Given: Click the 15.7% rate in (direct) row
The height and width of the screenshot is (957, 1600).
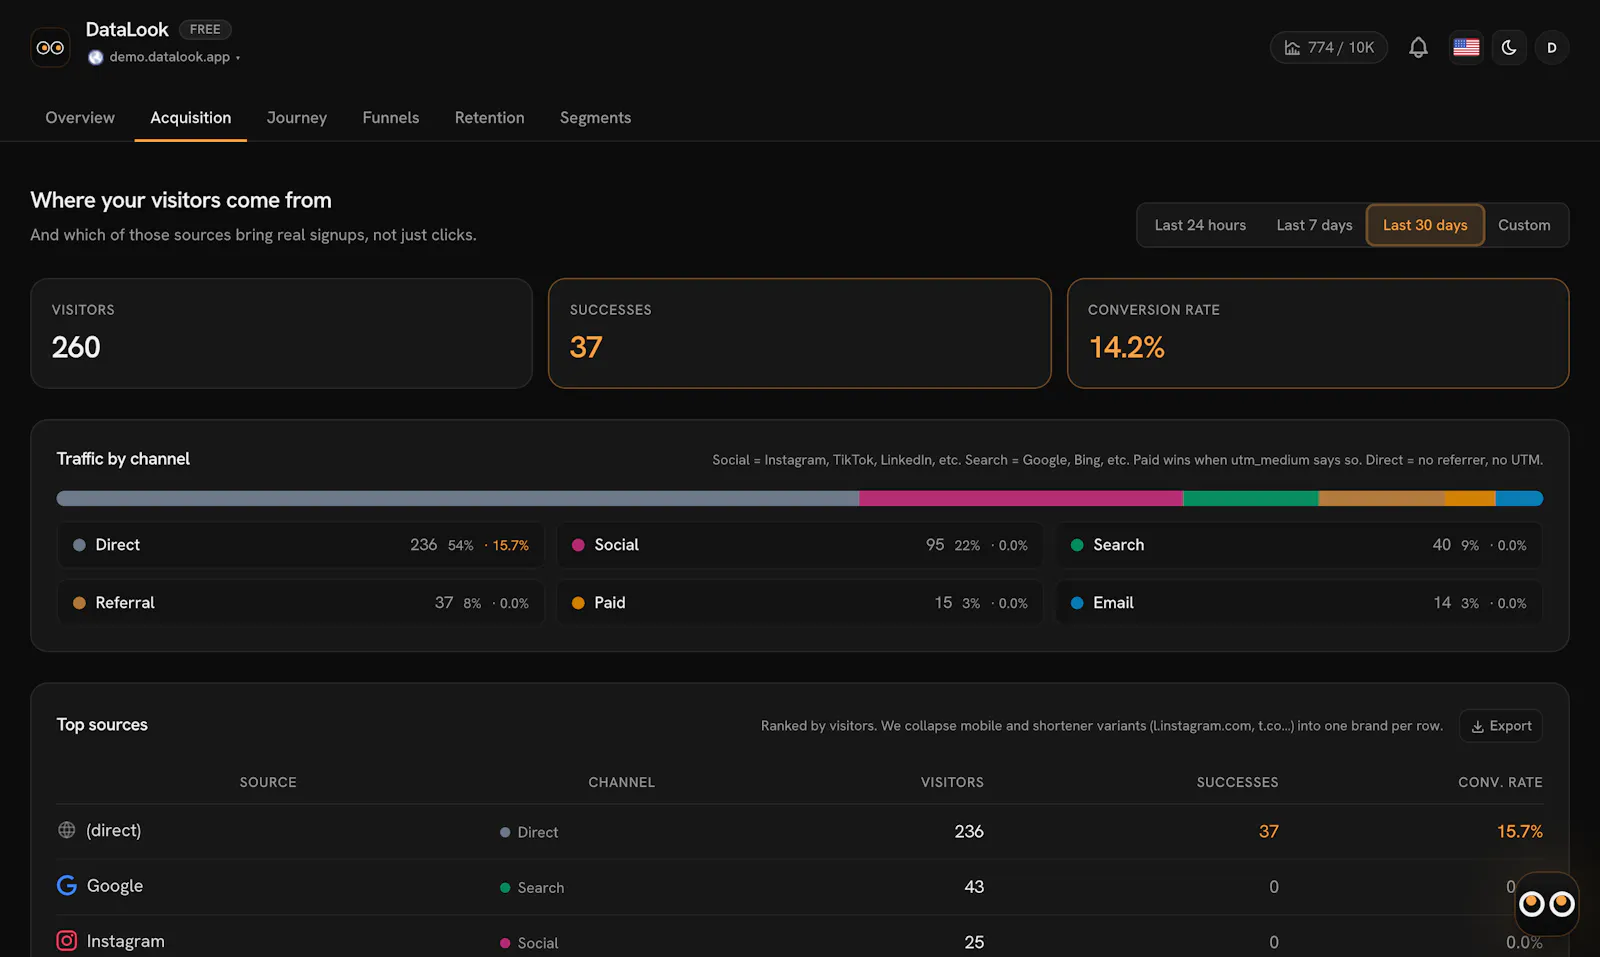Looking at the screenshot, I should click(x=1520, y=831).
